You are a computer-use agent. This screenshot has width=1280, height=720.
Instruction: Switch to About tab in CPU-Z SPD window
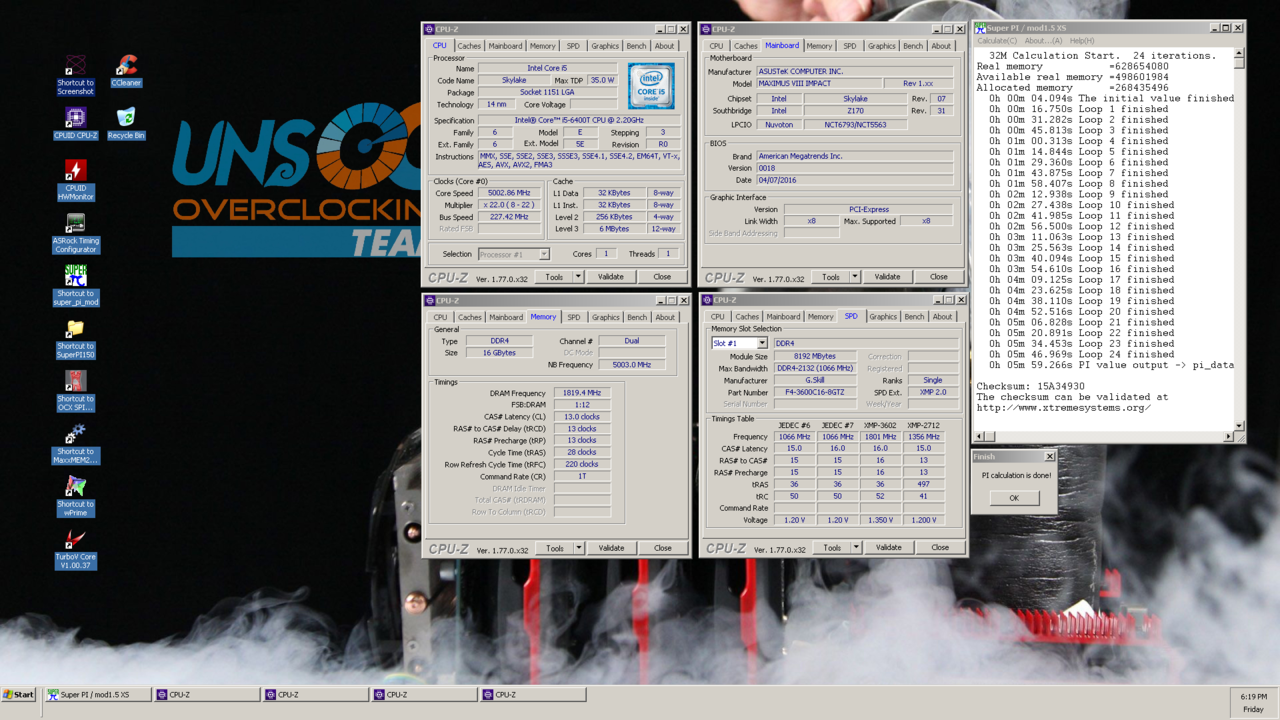(x=943, y=317)
